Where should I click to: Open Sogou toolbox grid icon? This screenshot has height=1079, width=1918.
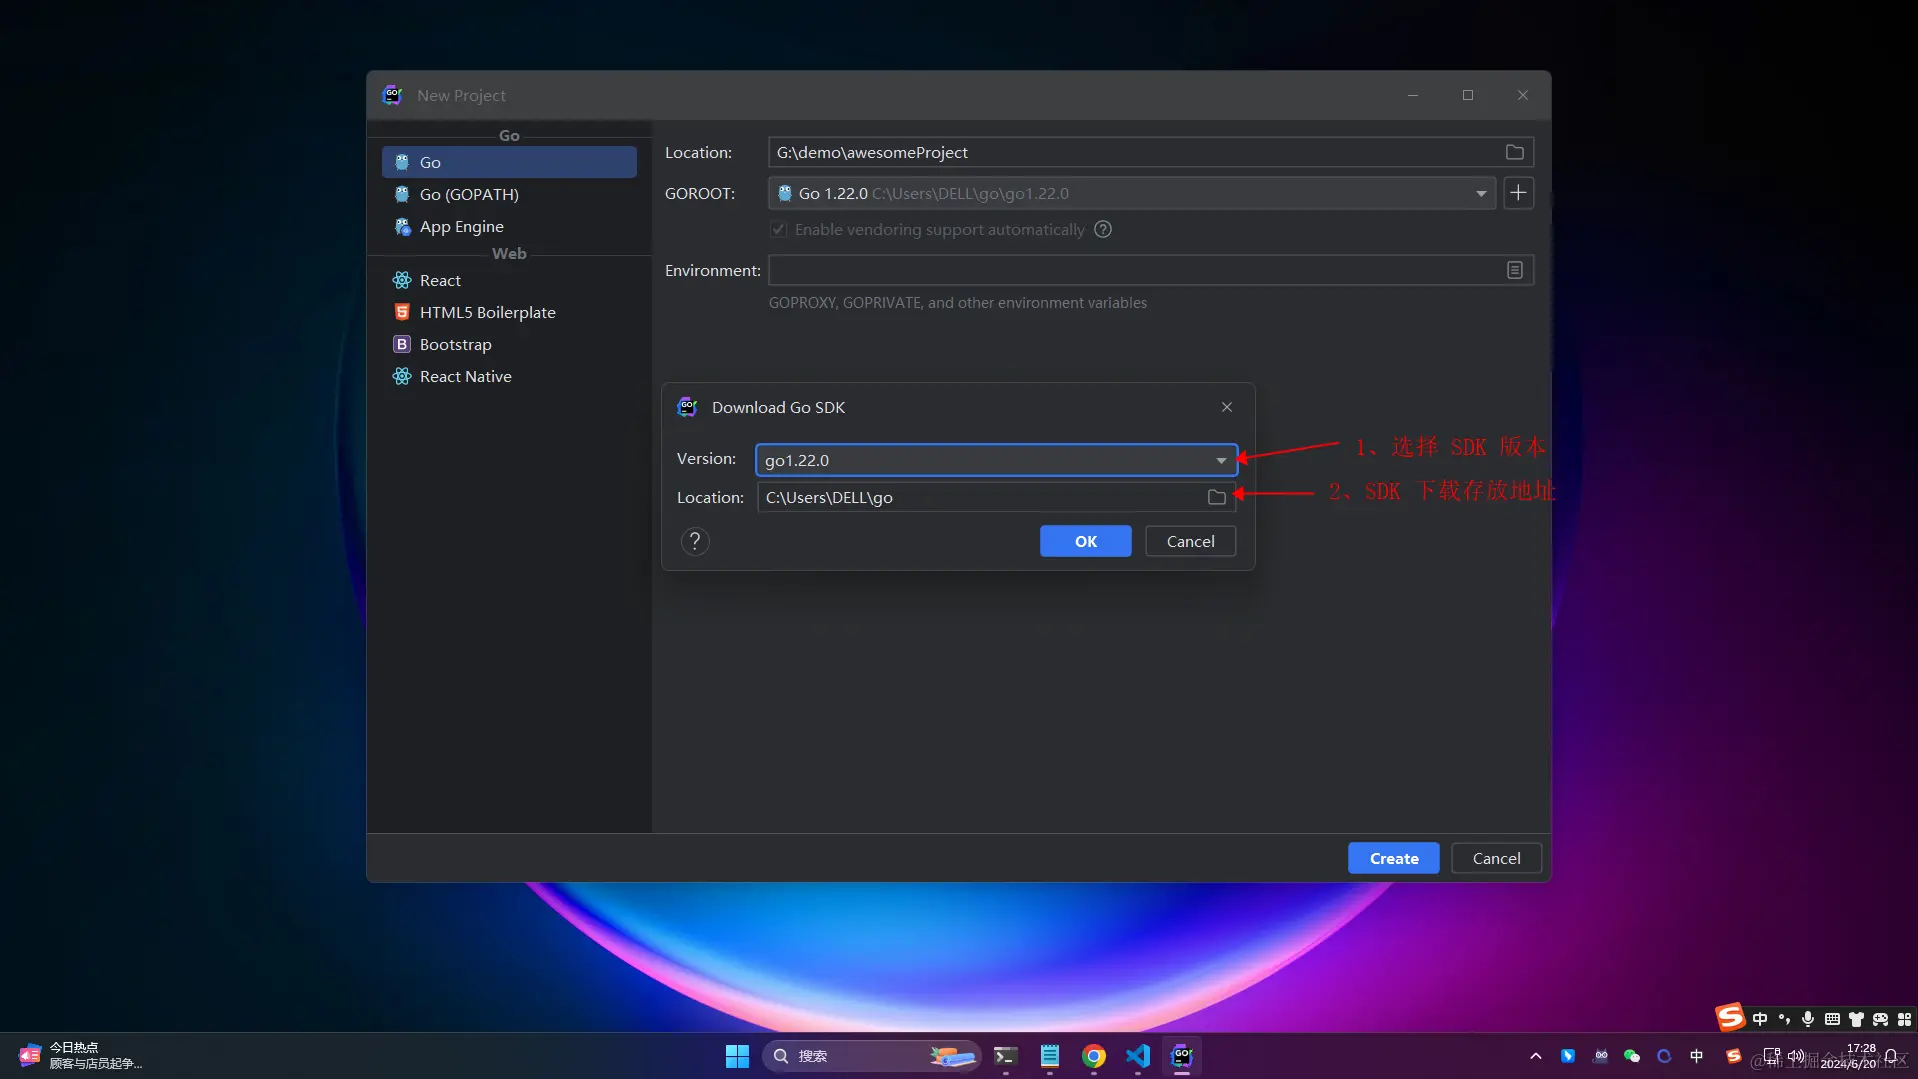(x=1904, y=1019)
